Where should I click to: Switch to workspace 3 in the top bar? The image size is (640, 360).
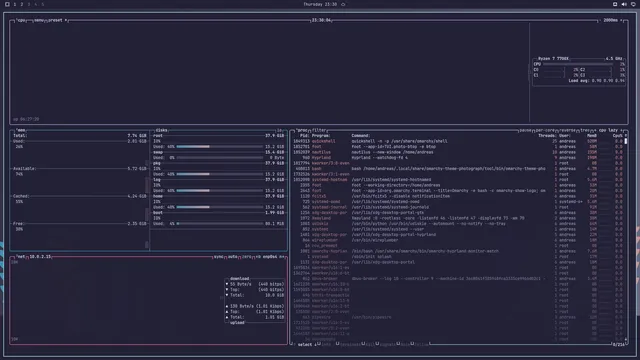click(x=29, y=4)
